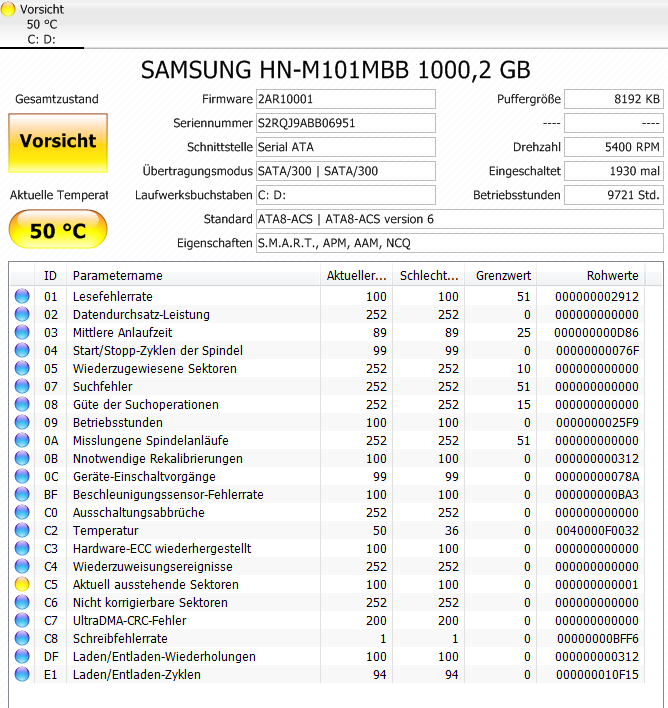Click the Rohwerte column header
The height and width of the screenshot is (708, 668).
point(591,275)
